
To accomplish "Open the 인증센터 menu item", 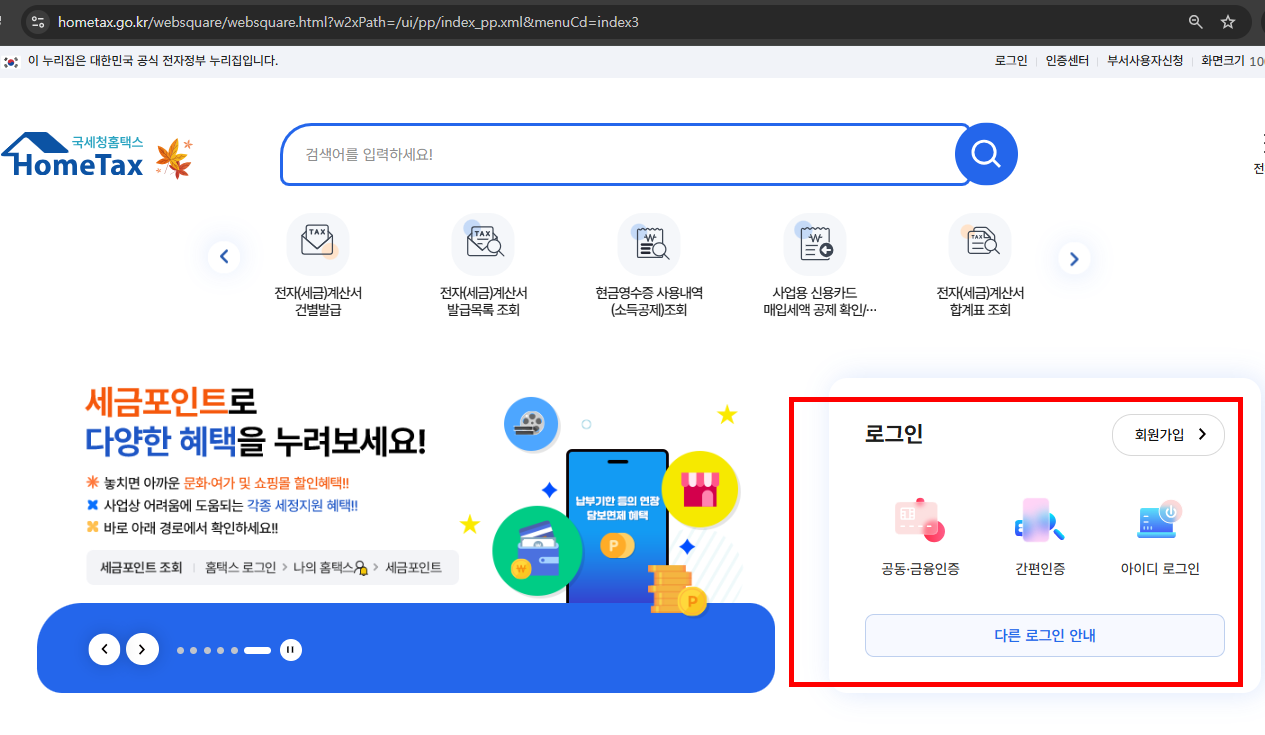I will (x=1067, y=60).
